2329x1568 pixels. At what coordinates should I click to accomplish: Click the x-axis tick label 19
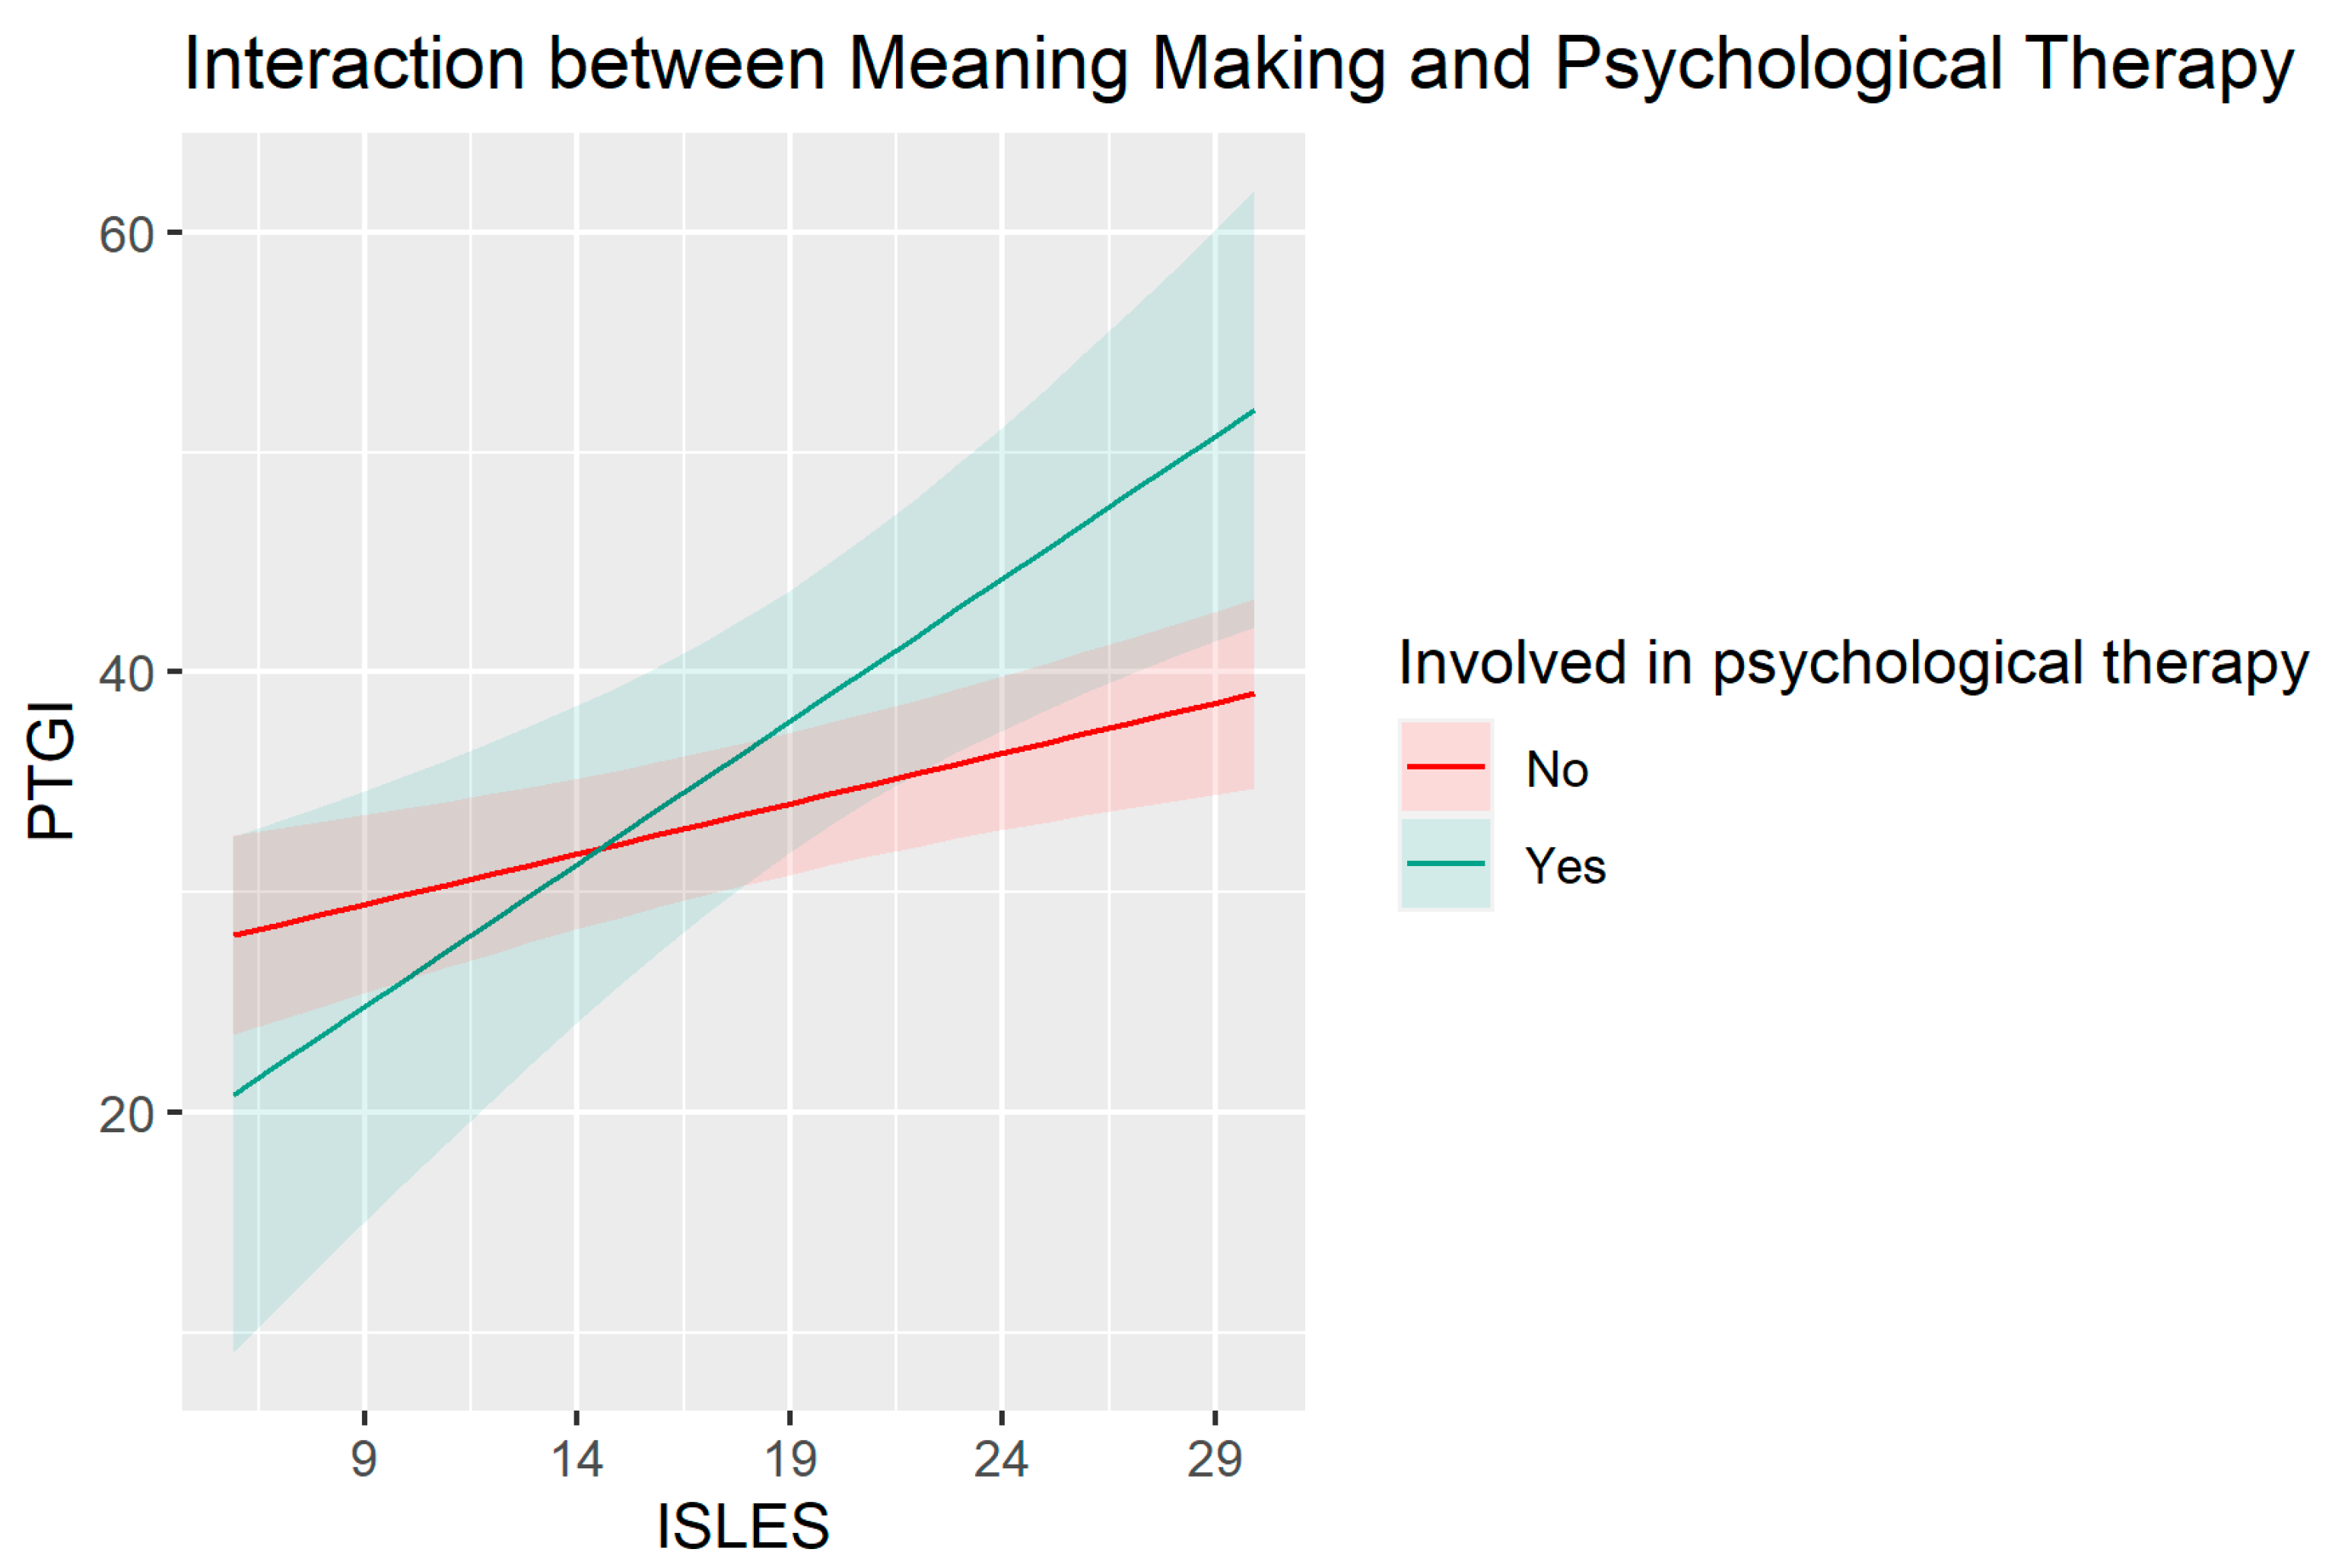click(790, 1460)
